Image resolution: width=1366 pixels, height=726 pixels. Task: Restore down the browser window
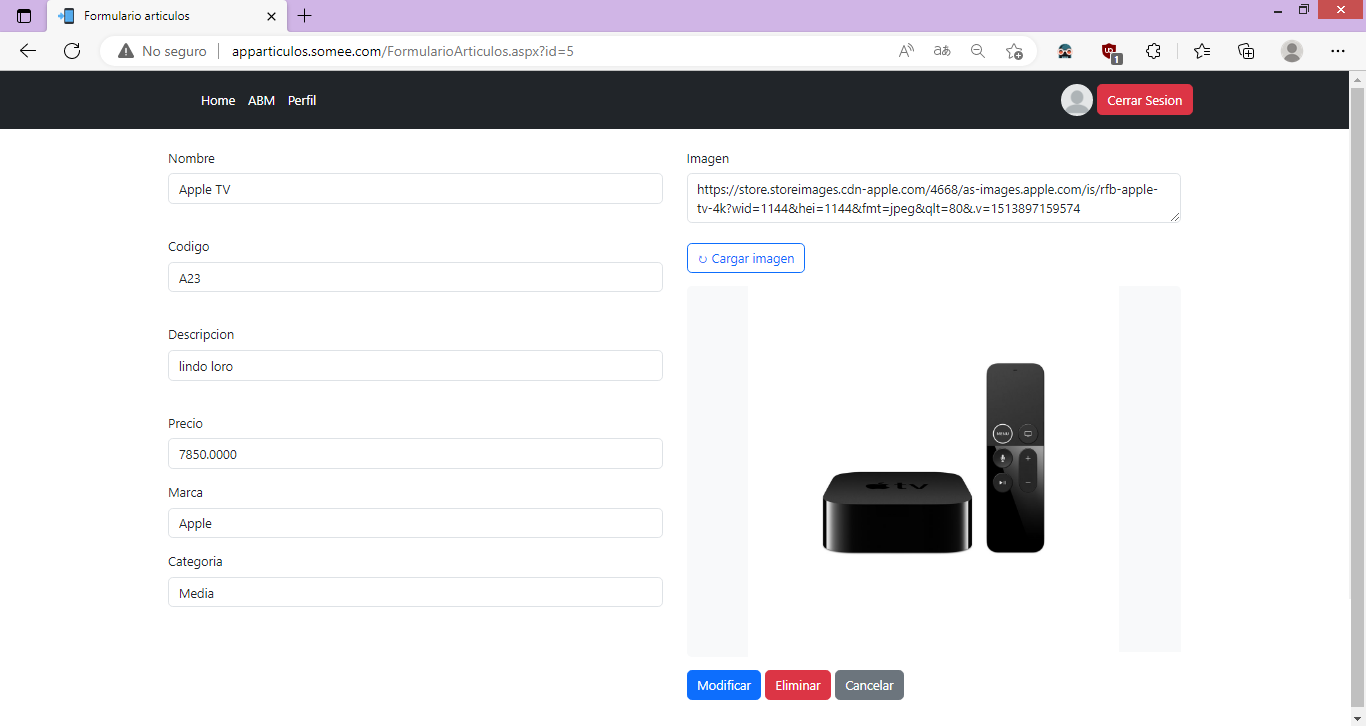pyautogui.click(x=1304, y=11)
